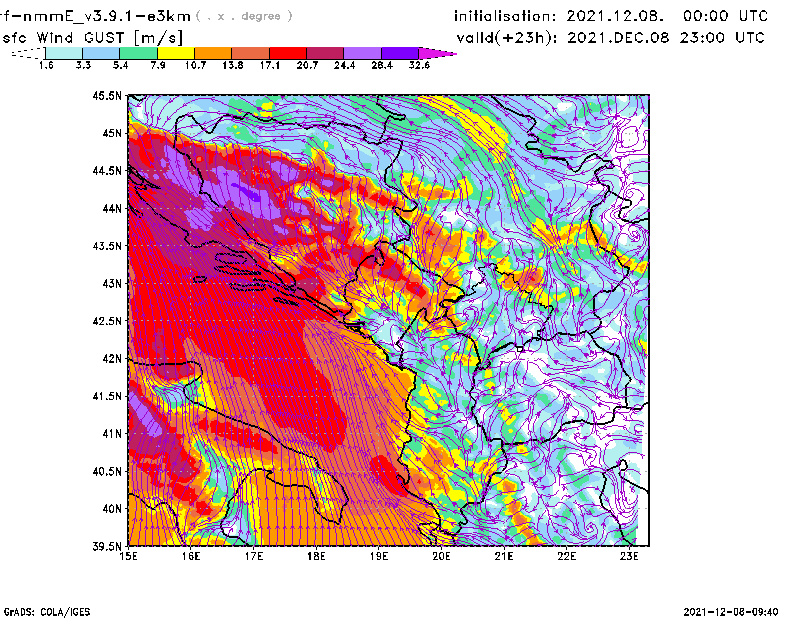This screenshot has width=800, height=618.
Task: Select the legend value "7.9"
Action: (158, 65)
